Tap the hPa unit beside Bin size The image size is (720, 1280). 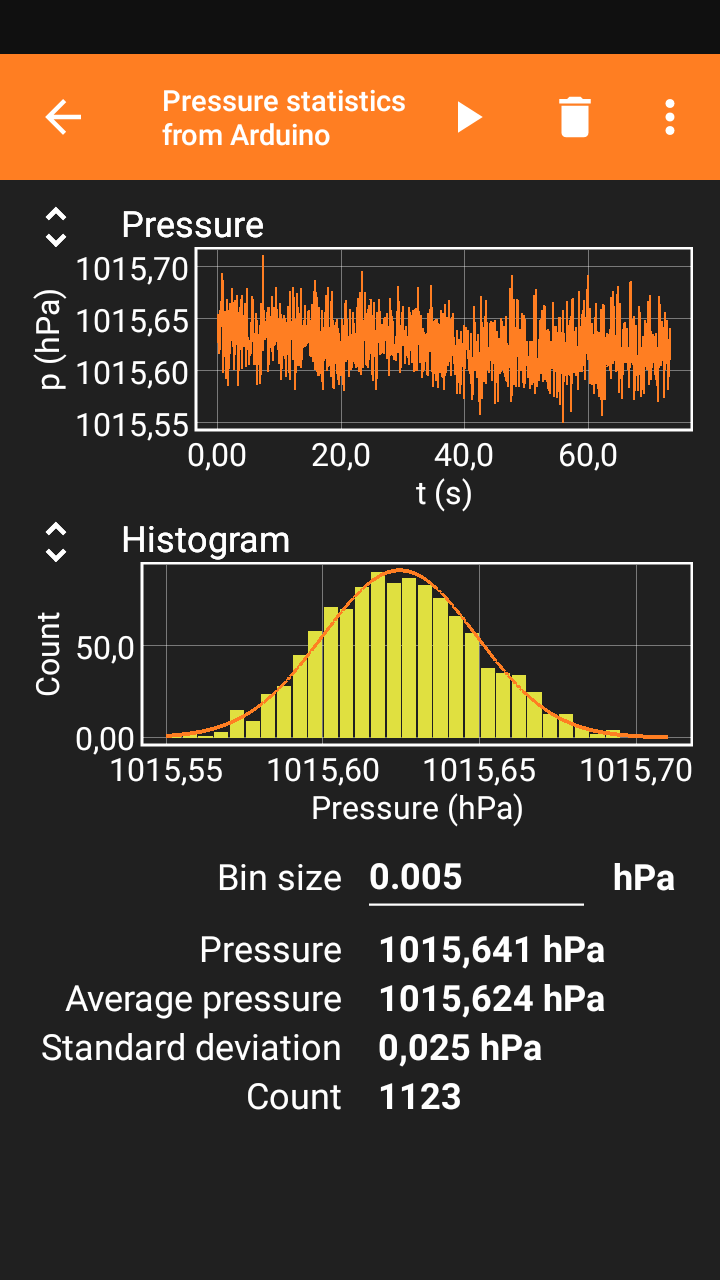tap(643, 879)
